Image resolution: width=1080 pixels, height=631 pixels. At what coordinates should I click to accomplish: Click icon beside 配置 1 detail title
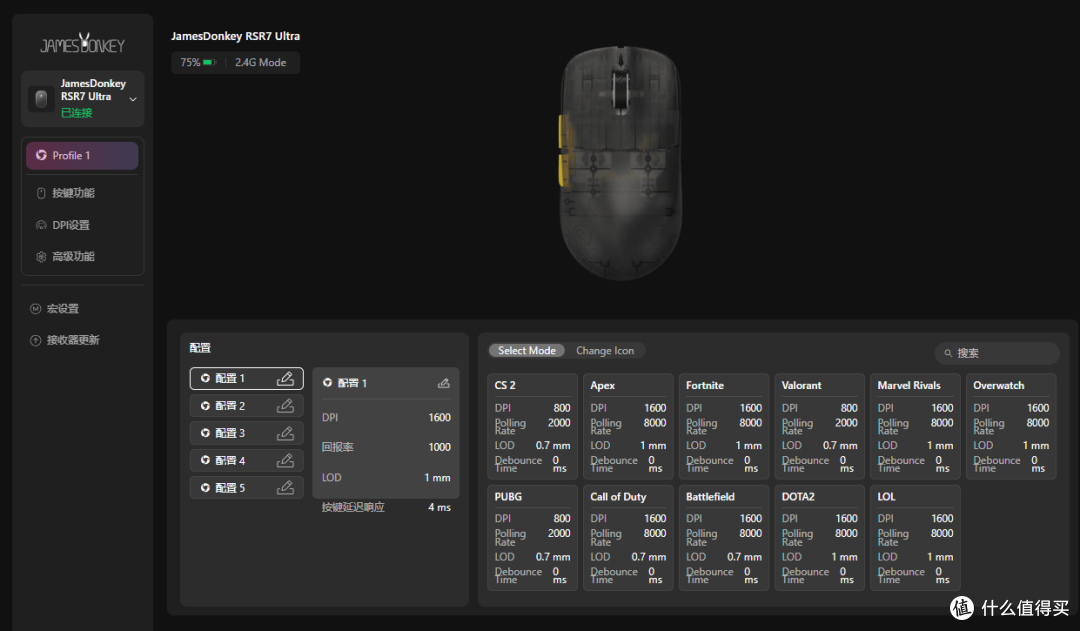click(327, 382)
